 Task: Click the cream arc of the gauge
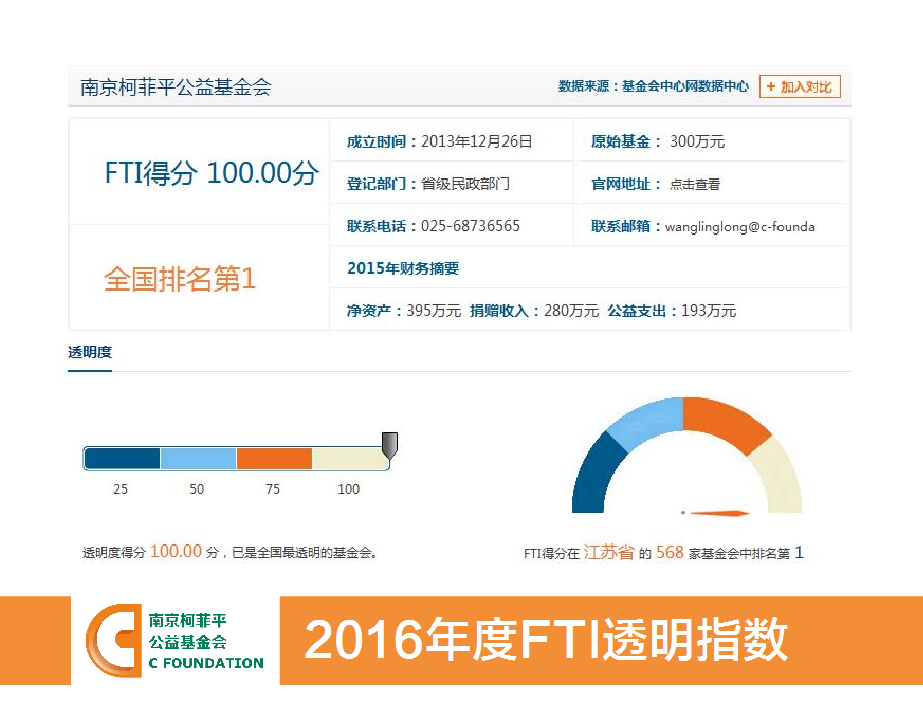point(779,477)
